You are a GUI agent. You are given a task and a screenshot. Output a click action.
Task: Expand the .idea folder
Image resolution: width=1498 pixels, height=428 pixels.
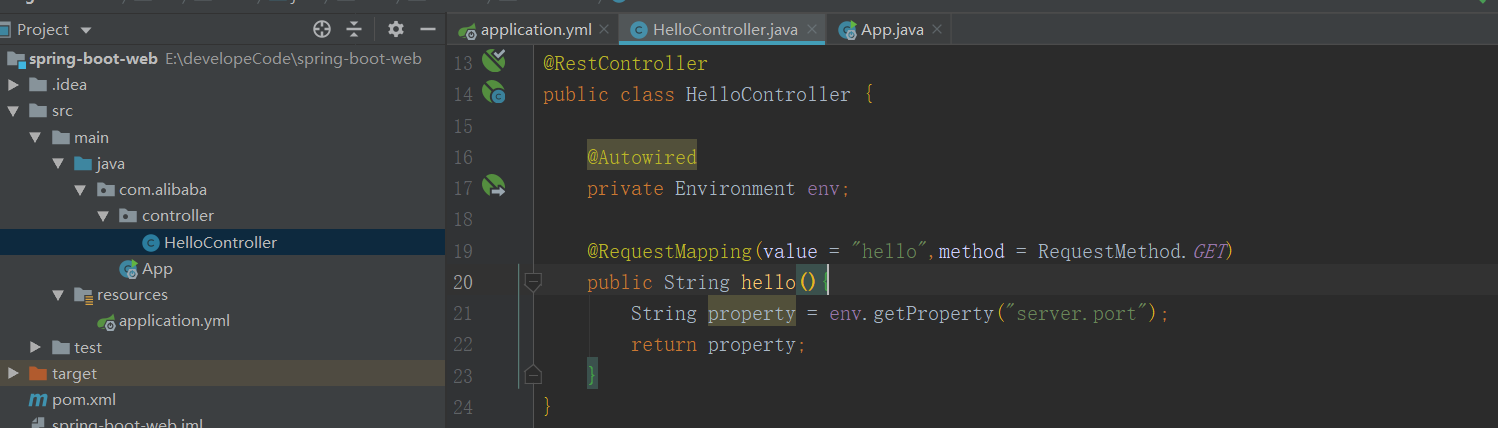click(13, 85)
